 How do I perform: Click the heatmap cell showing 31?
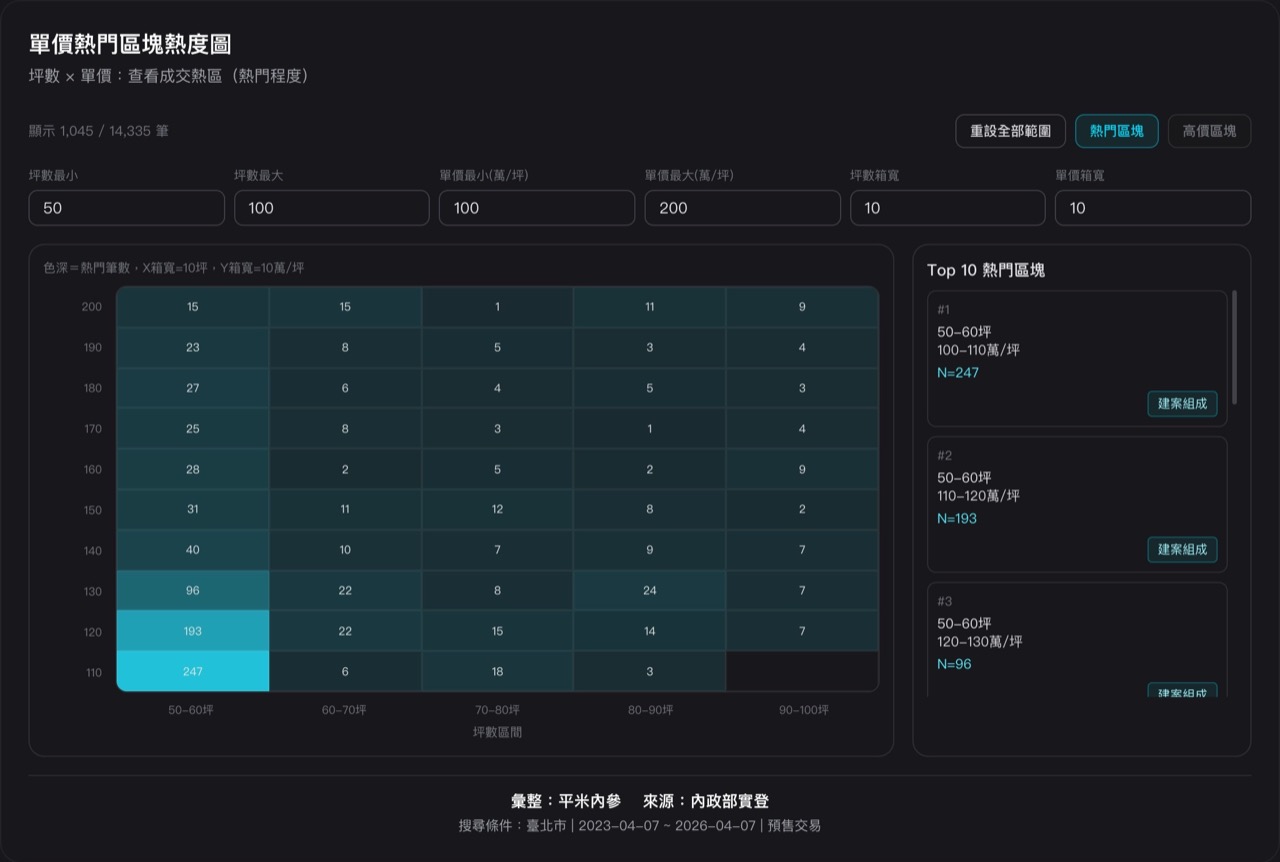[193, 509]
